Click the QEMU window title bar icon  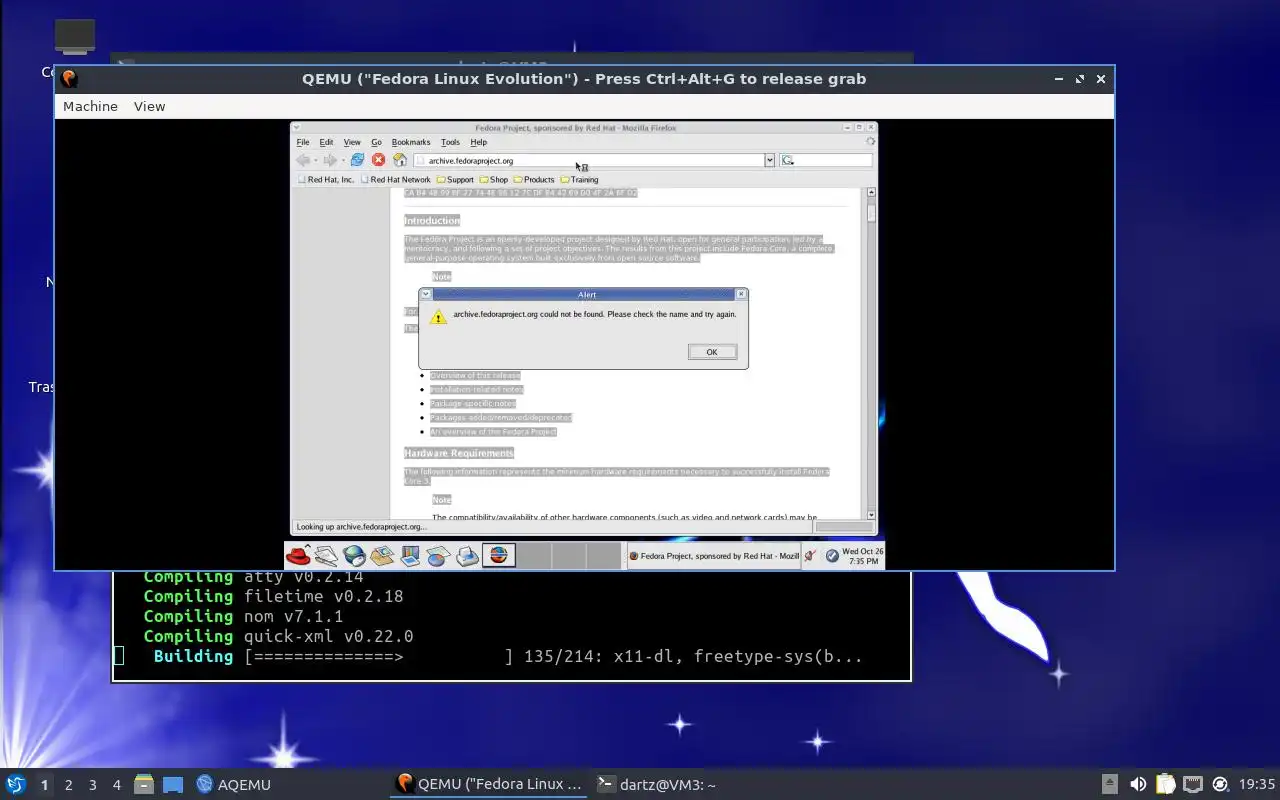(69, 79)
